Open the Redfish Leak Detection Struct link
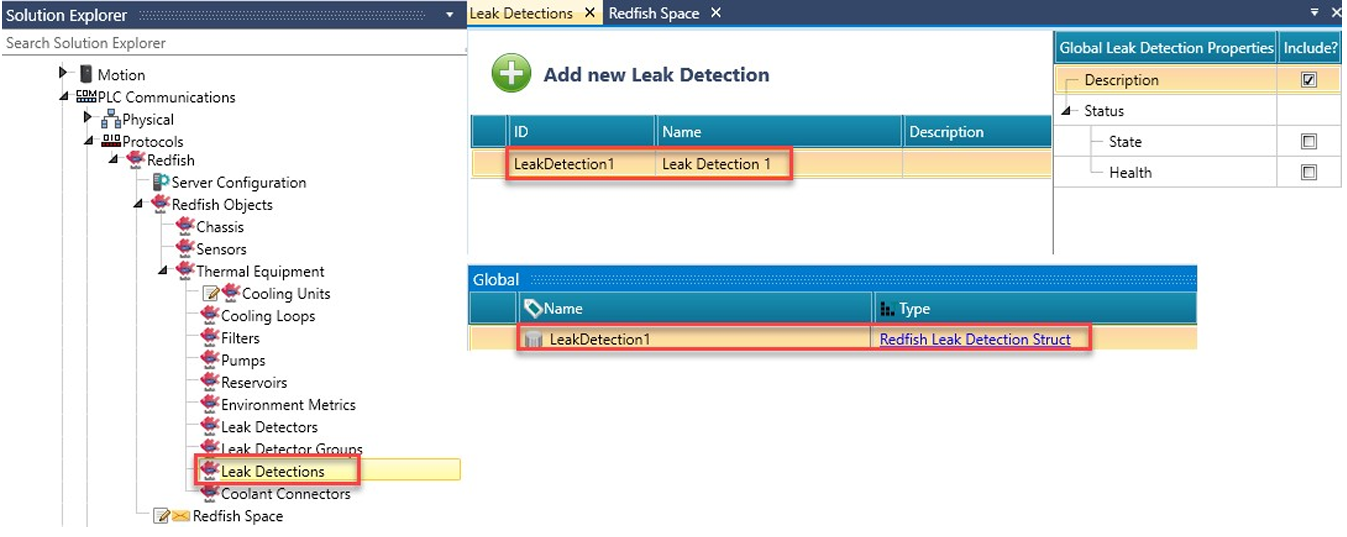Viewport: 1347px width, 537px height. 975,340
